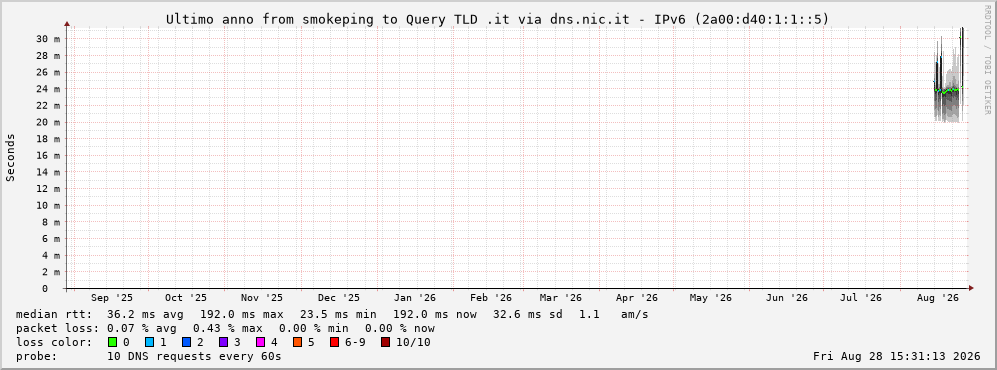Click the blue loss color 2 swatch
Screen dimensions: 997x370
[185, 343]
